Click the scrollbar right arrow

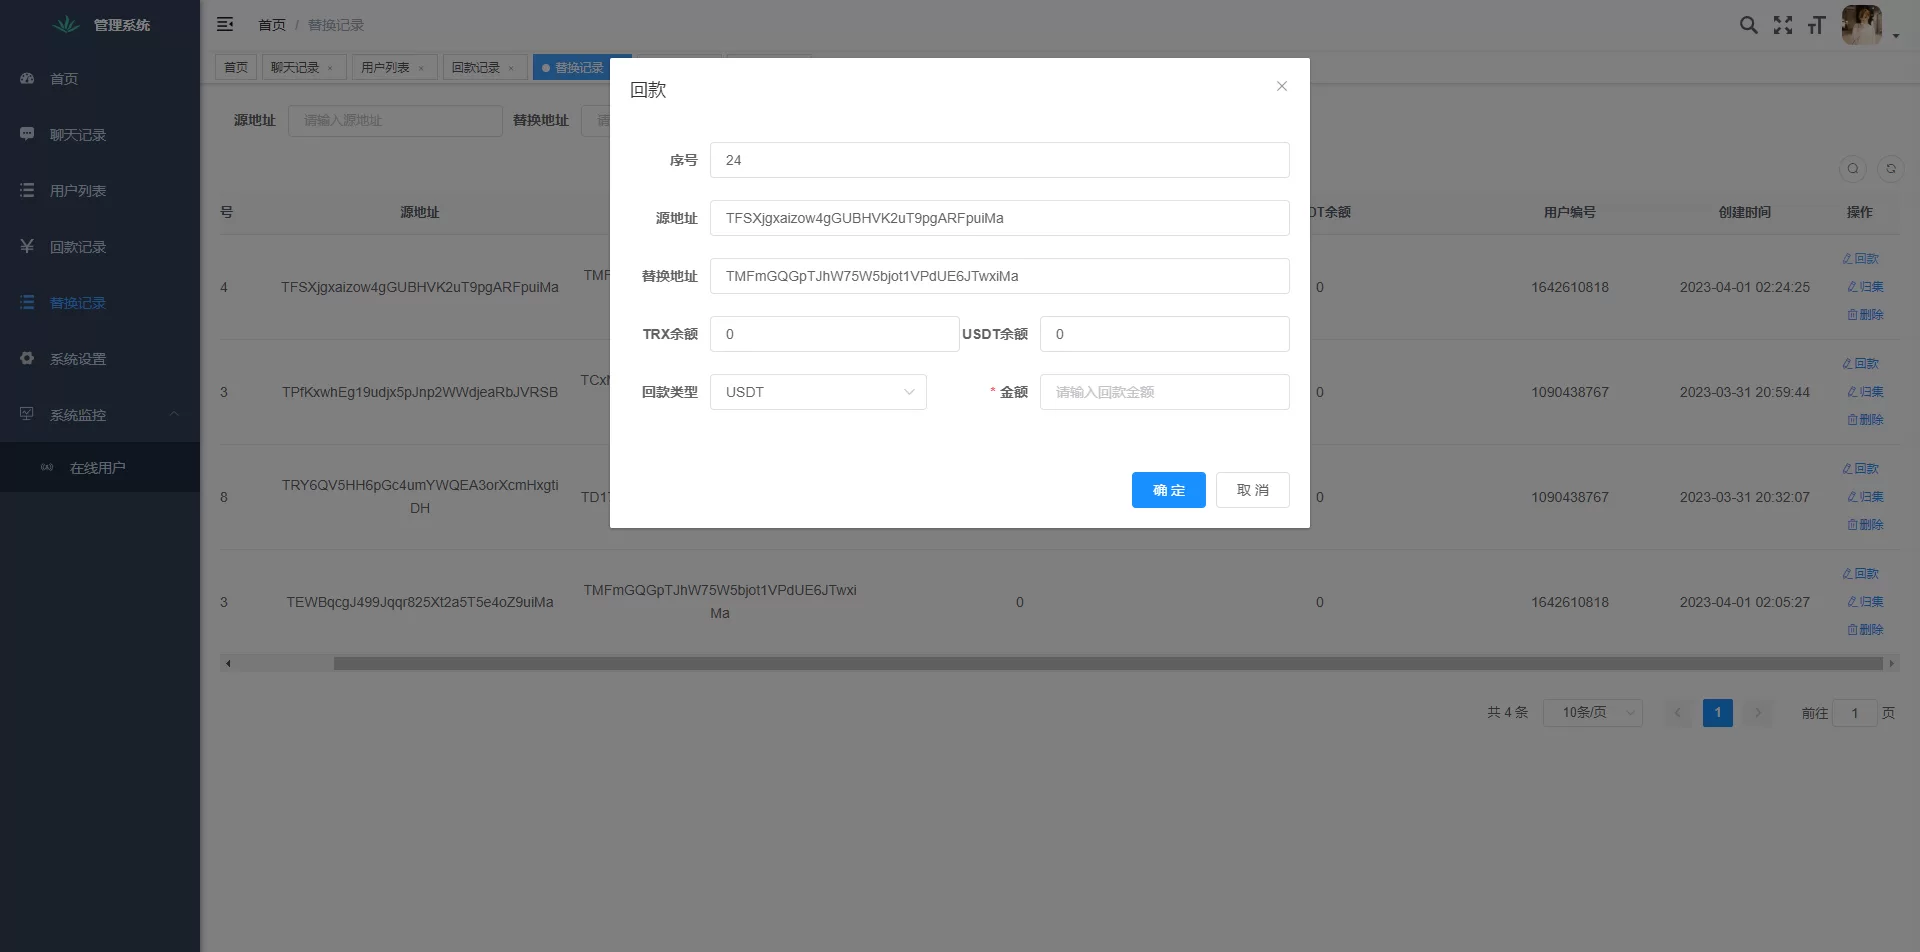pos(1891,663)
